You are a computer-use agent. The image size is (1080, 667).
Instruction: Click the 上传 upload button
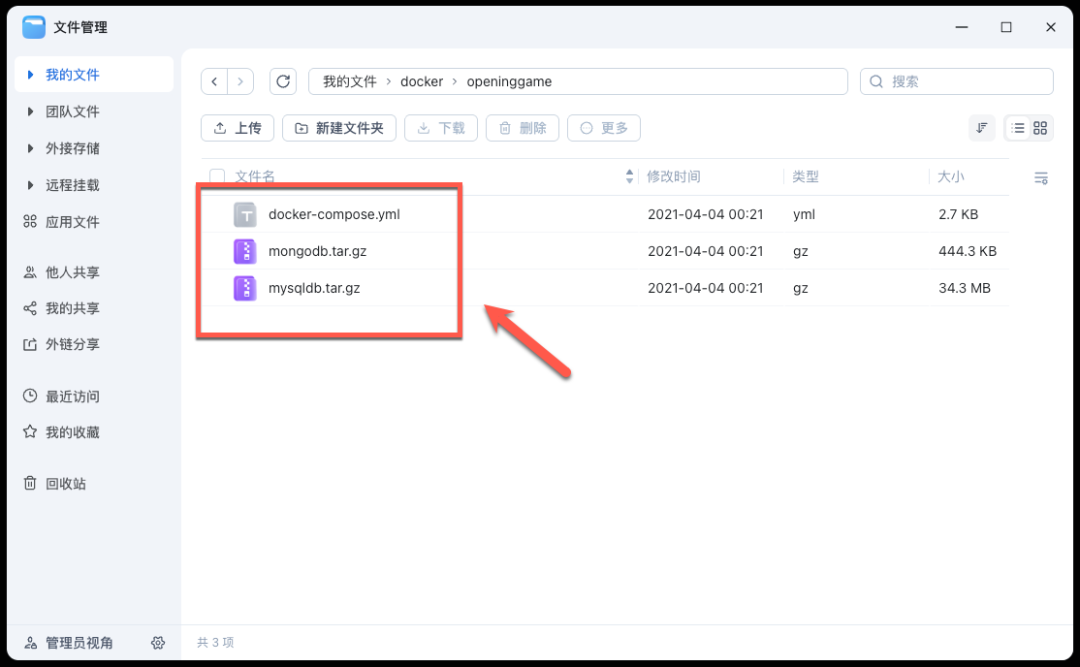point(237,128)
